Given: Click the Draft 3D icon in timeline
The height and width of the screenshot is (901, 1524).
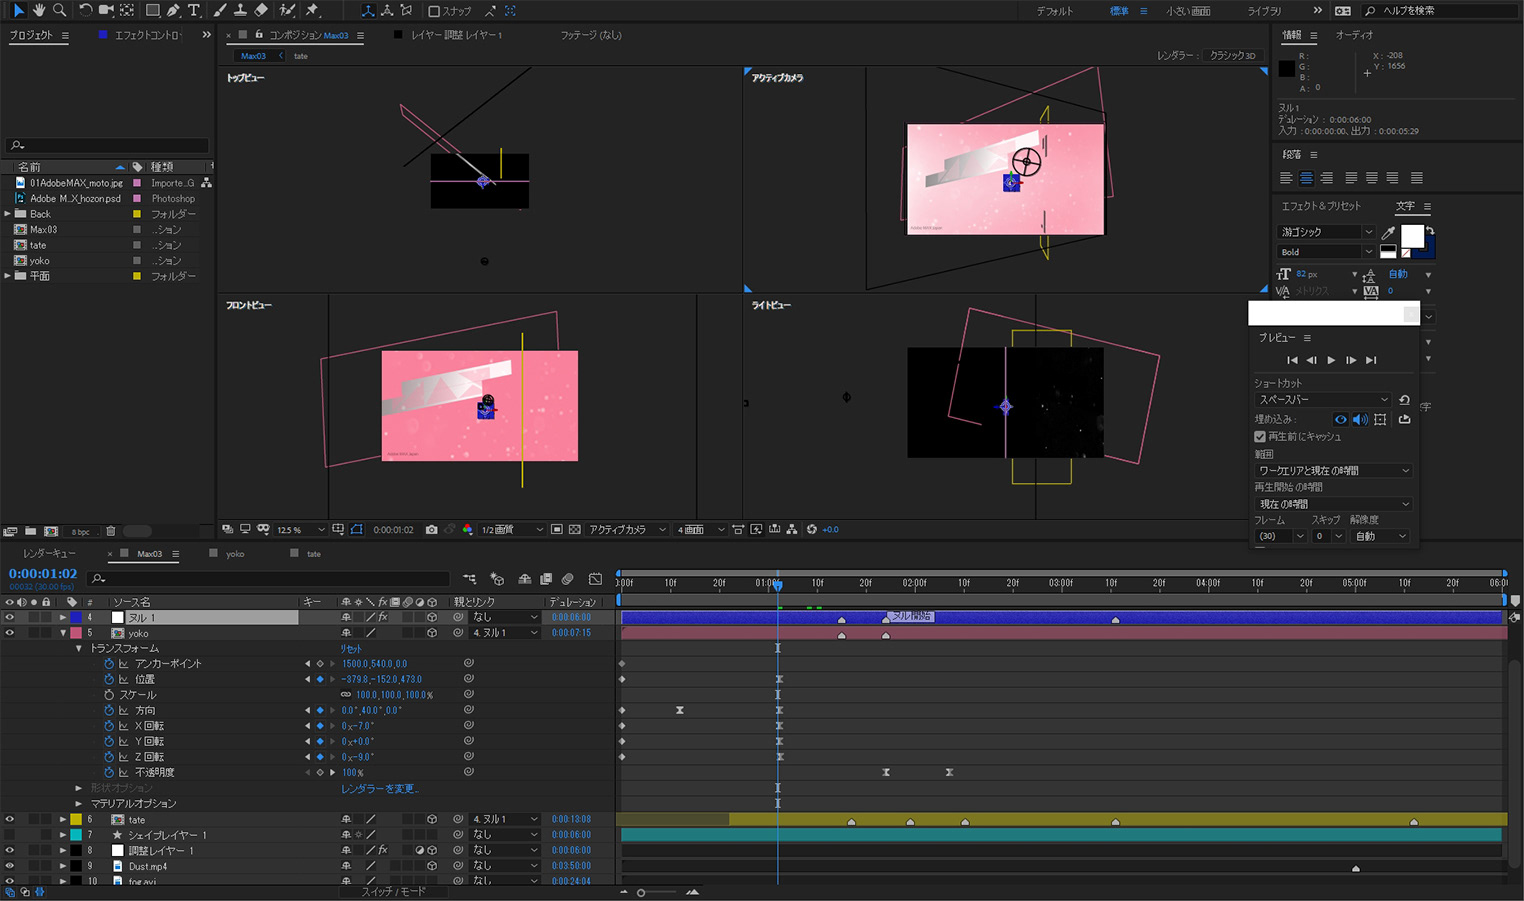Looking at the screenshot, I should point(497,578).
